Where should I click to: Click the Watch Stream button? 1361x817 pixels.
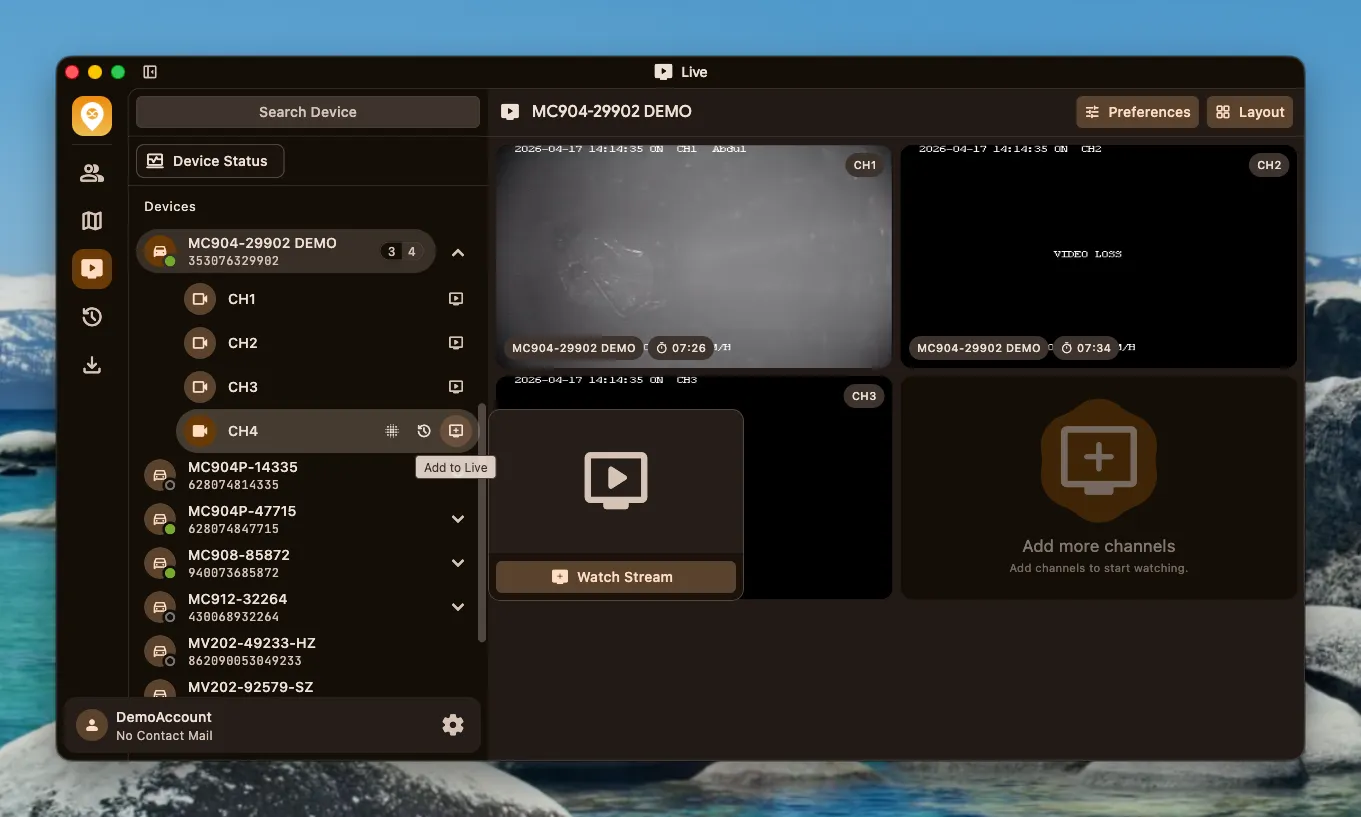616,577
